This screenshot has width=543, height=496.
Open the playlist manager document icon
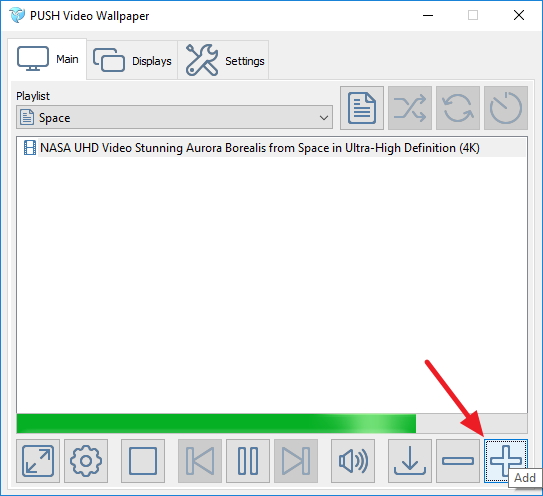click(x=362, y=108)
